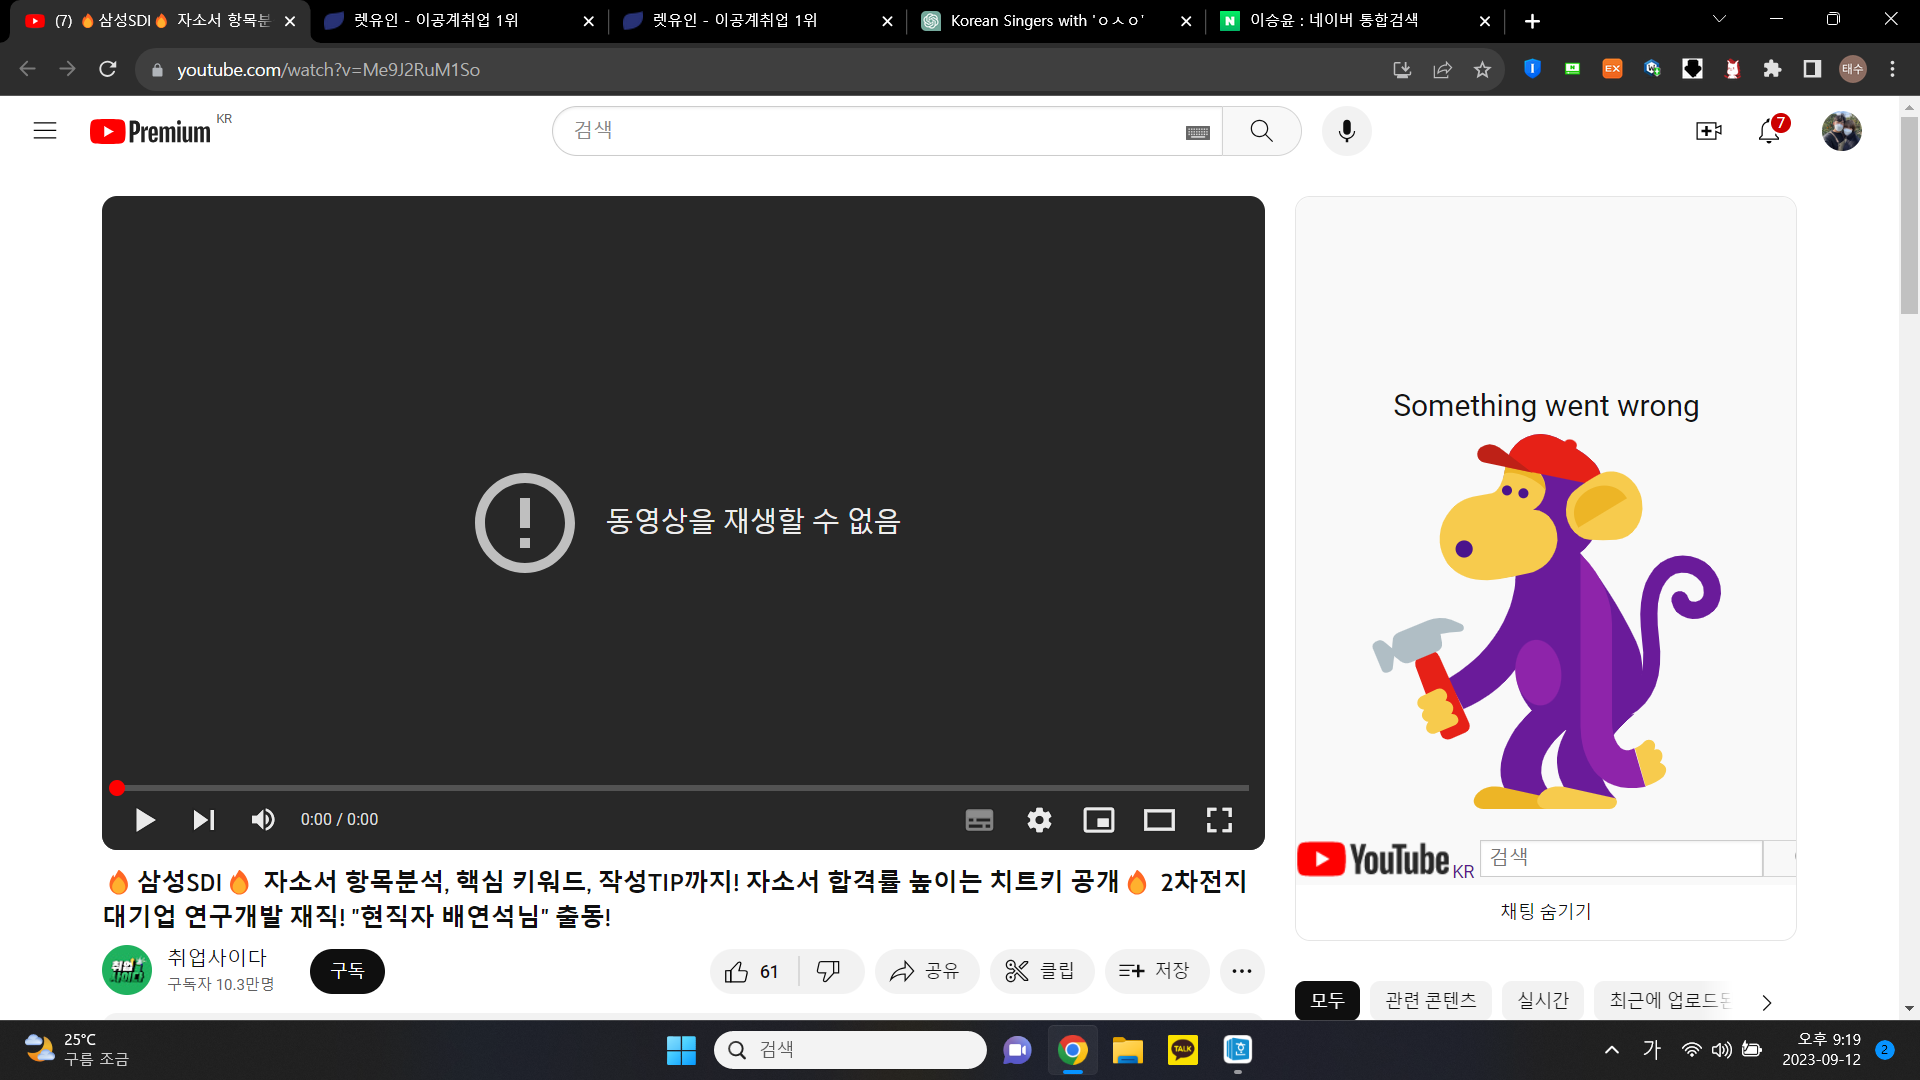
Task: Open the more actions ellipsis button
Action: point(1242,971)
